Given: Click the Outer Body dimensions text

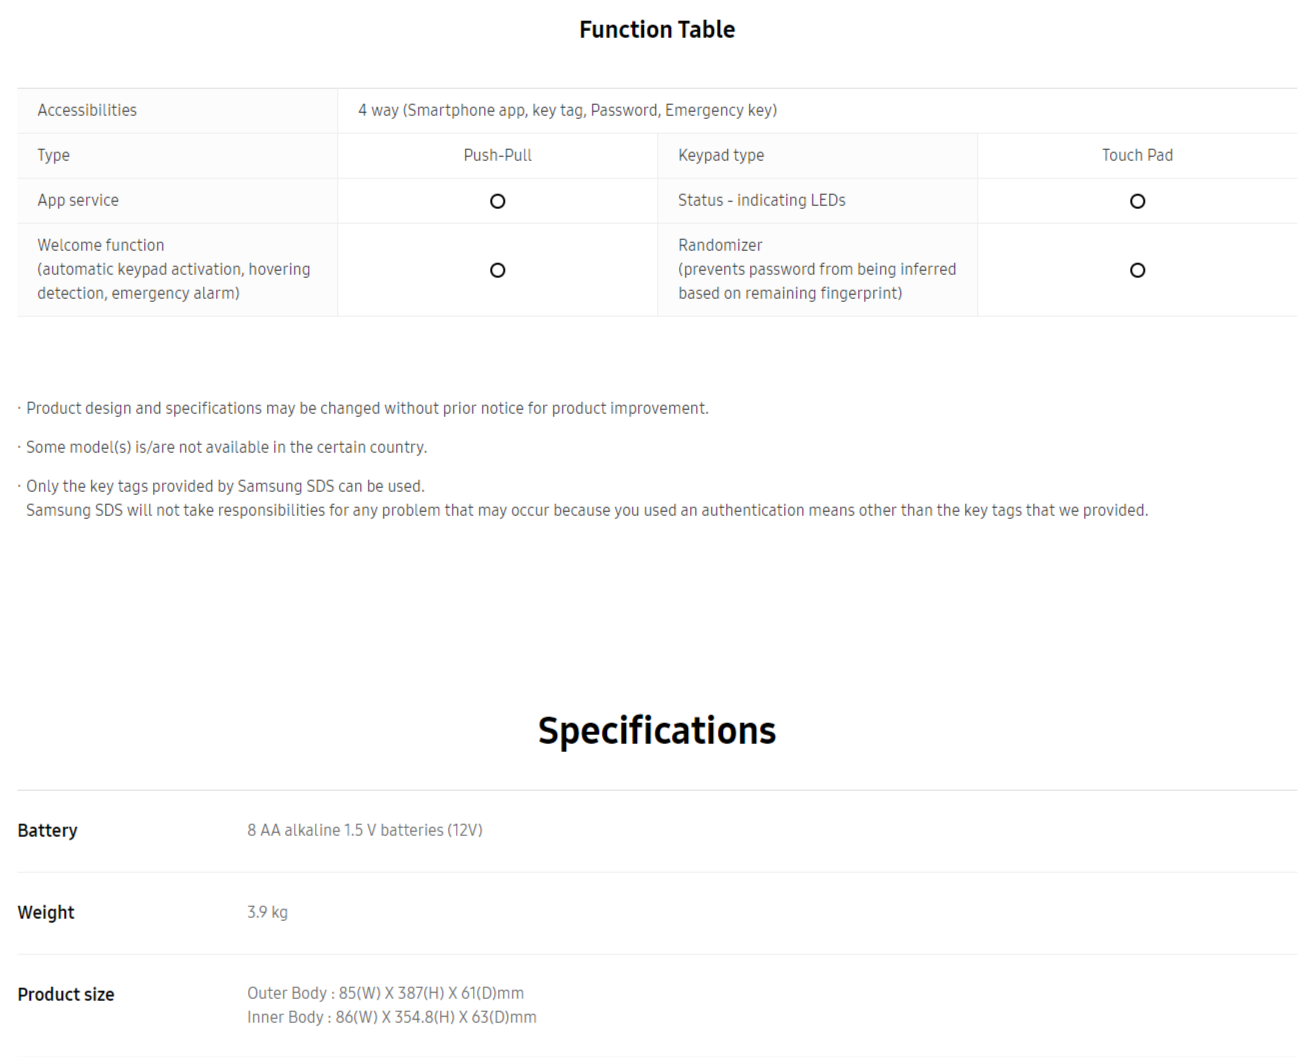Looking at the screenshot, I should tap(386, 993).
